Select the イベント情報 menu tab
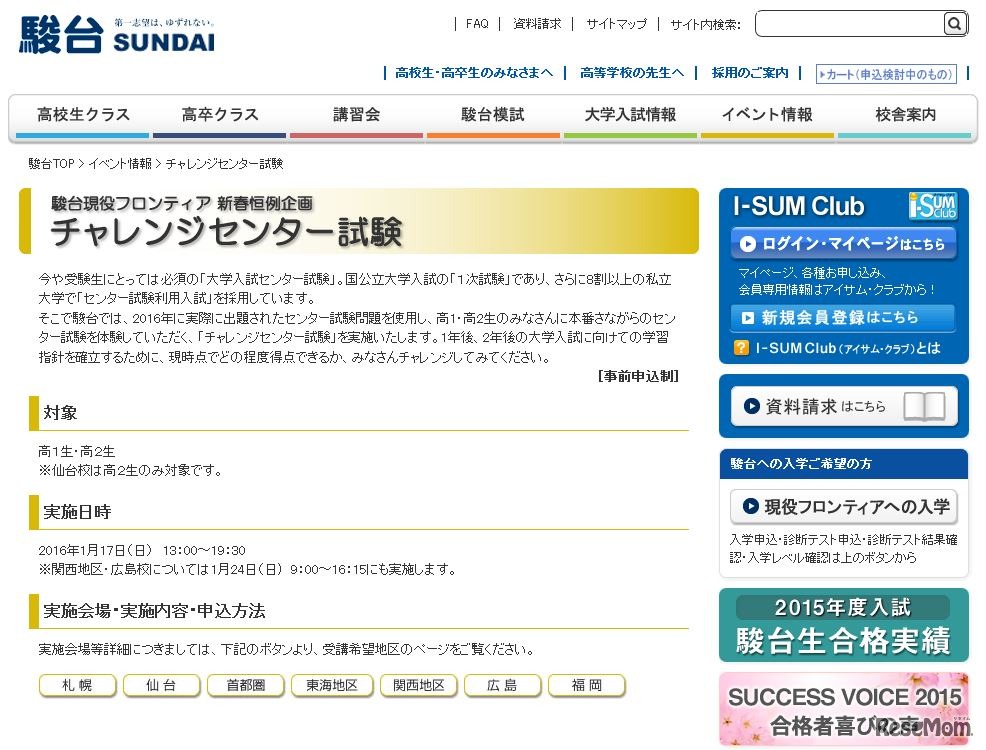The height and width of the screenshot is (750, 986). pyautogui.click(x=767, y=116)
